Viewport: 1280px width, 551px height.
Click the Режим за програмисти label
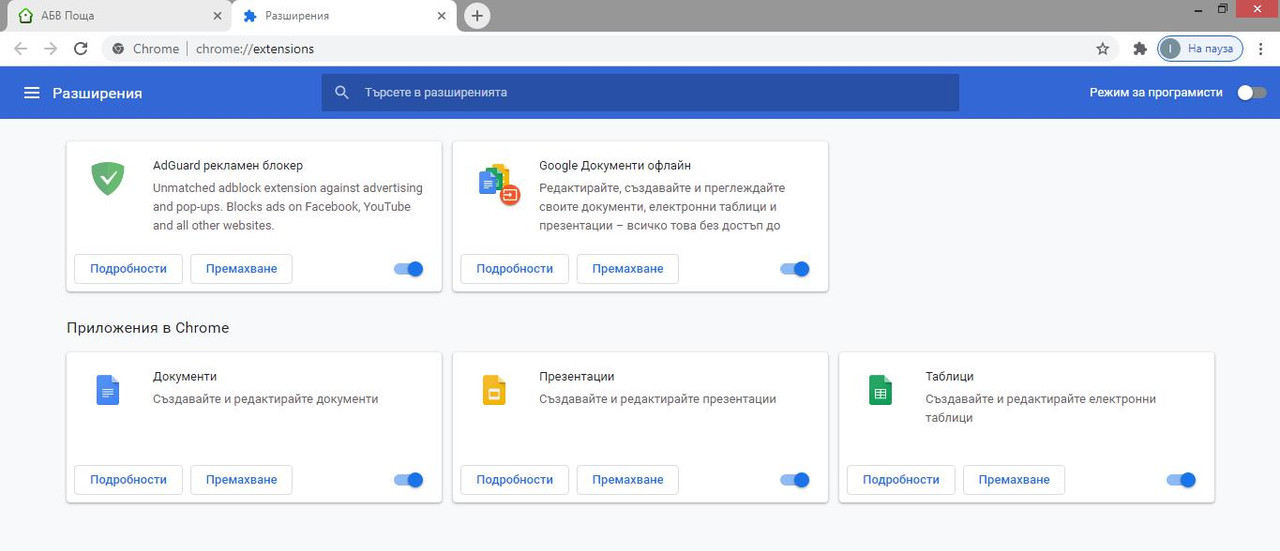[1156, 92]
